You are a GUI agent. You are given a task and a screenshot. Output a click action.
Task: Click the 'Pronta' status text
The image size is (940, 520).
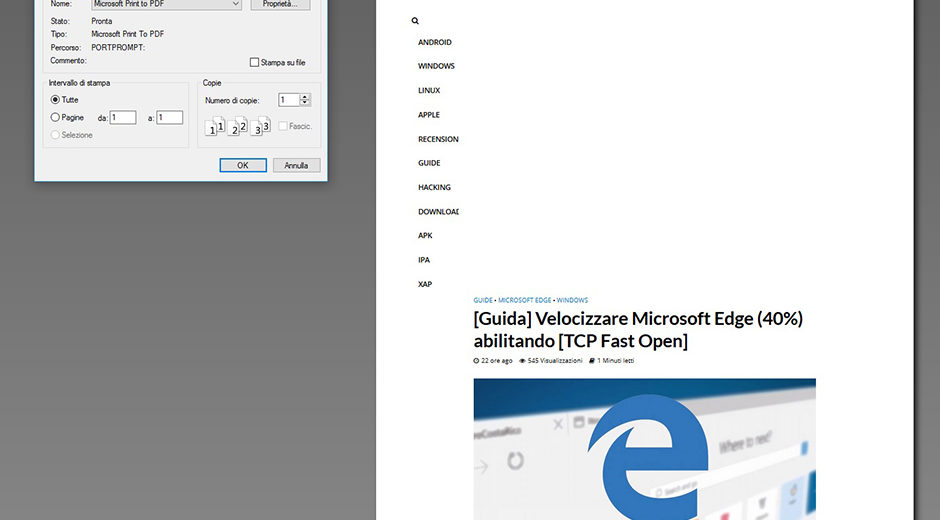(x=102, y=21)
